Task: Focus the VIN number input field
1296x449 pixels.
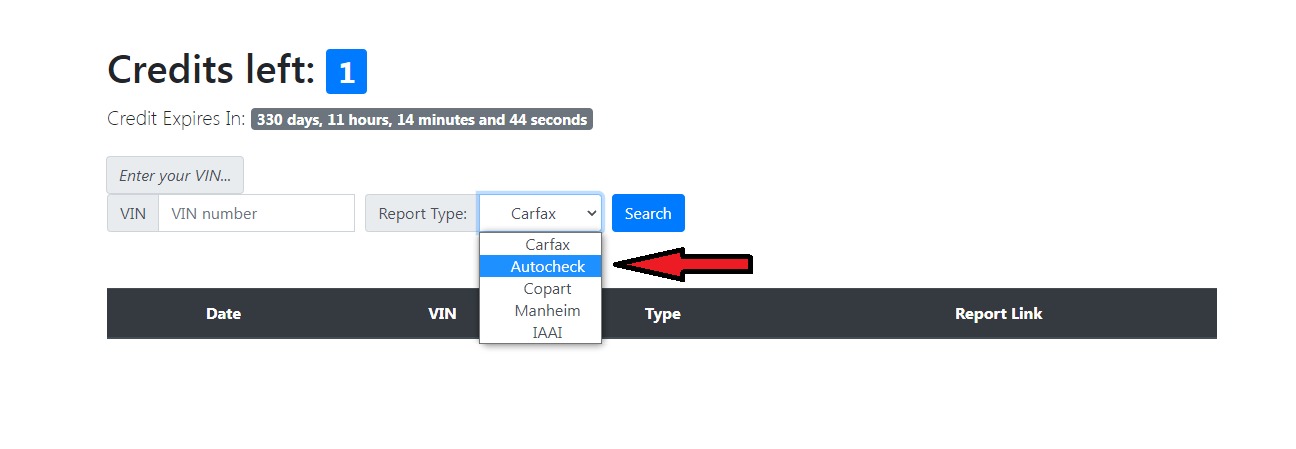Action: pyautogui.click(x=256, y=213)
